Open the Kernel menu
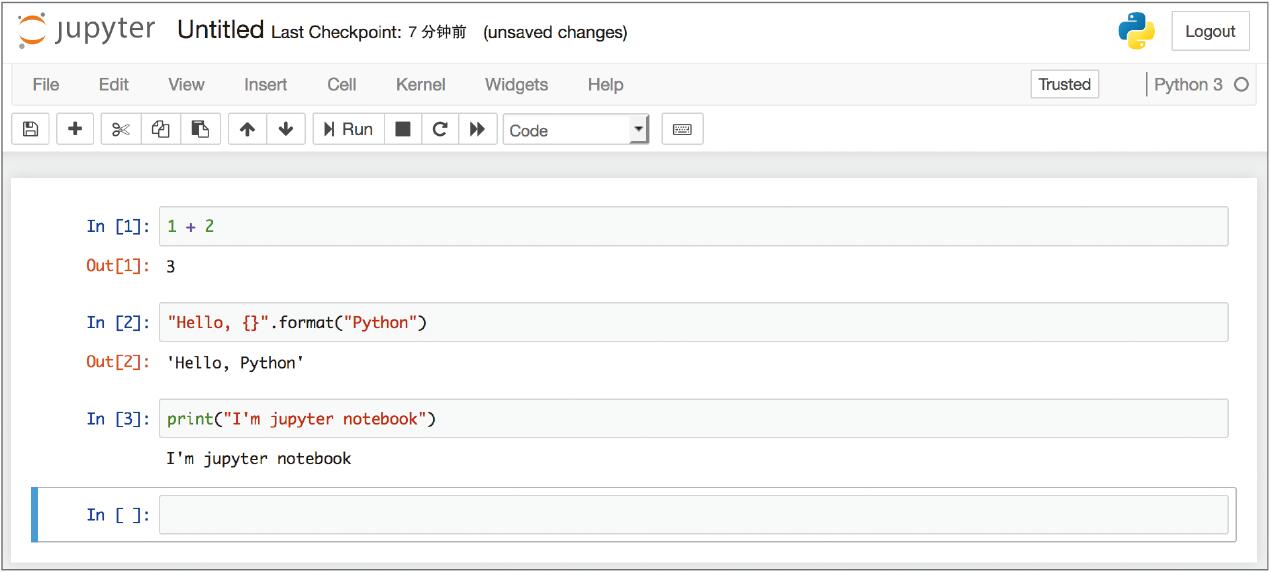The width and height of the screenshot is (1270, 572). point(421,85)
